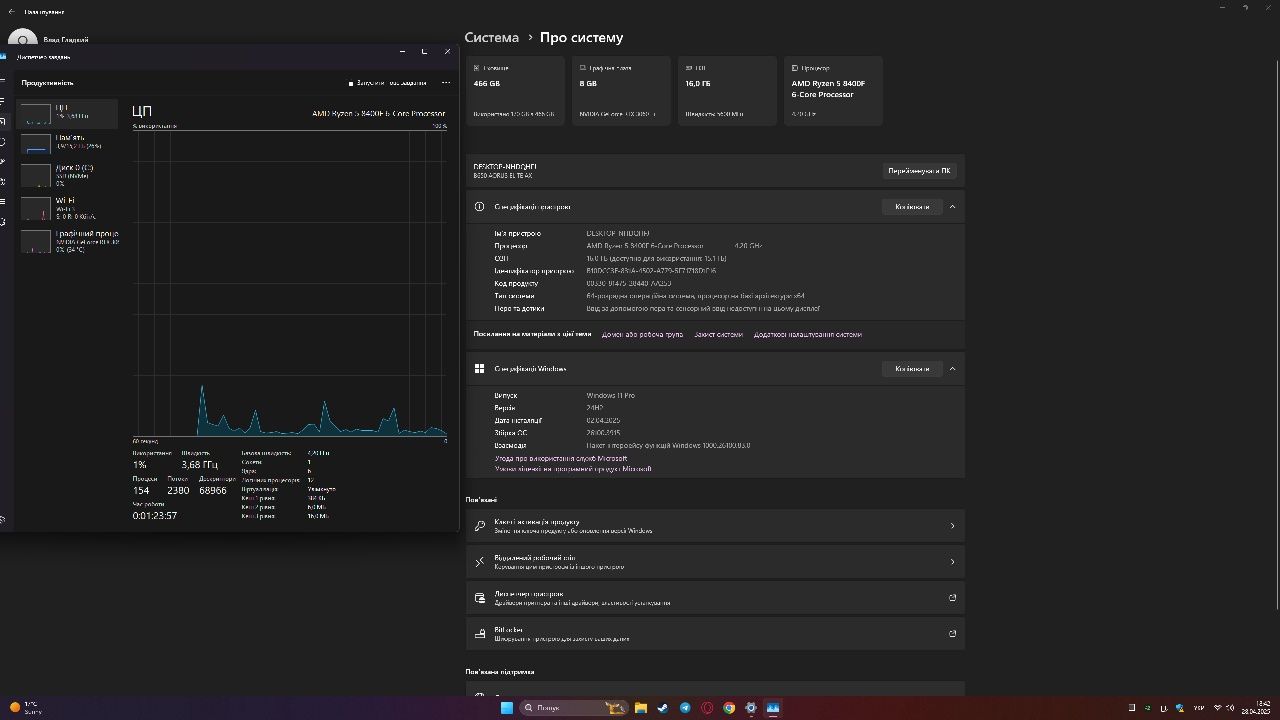Select the Пам'ять performance item
Screen dimensions: 1280x720
tap(68, 143)
